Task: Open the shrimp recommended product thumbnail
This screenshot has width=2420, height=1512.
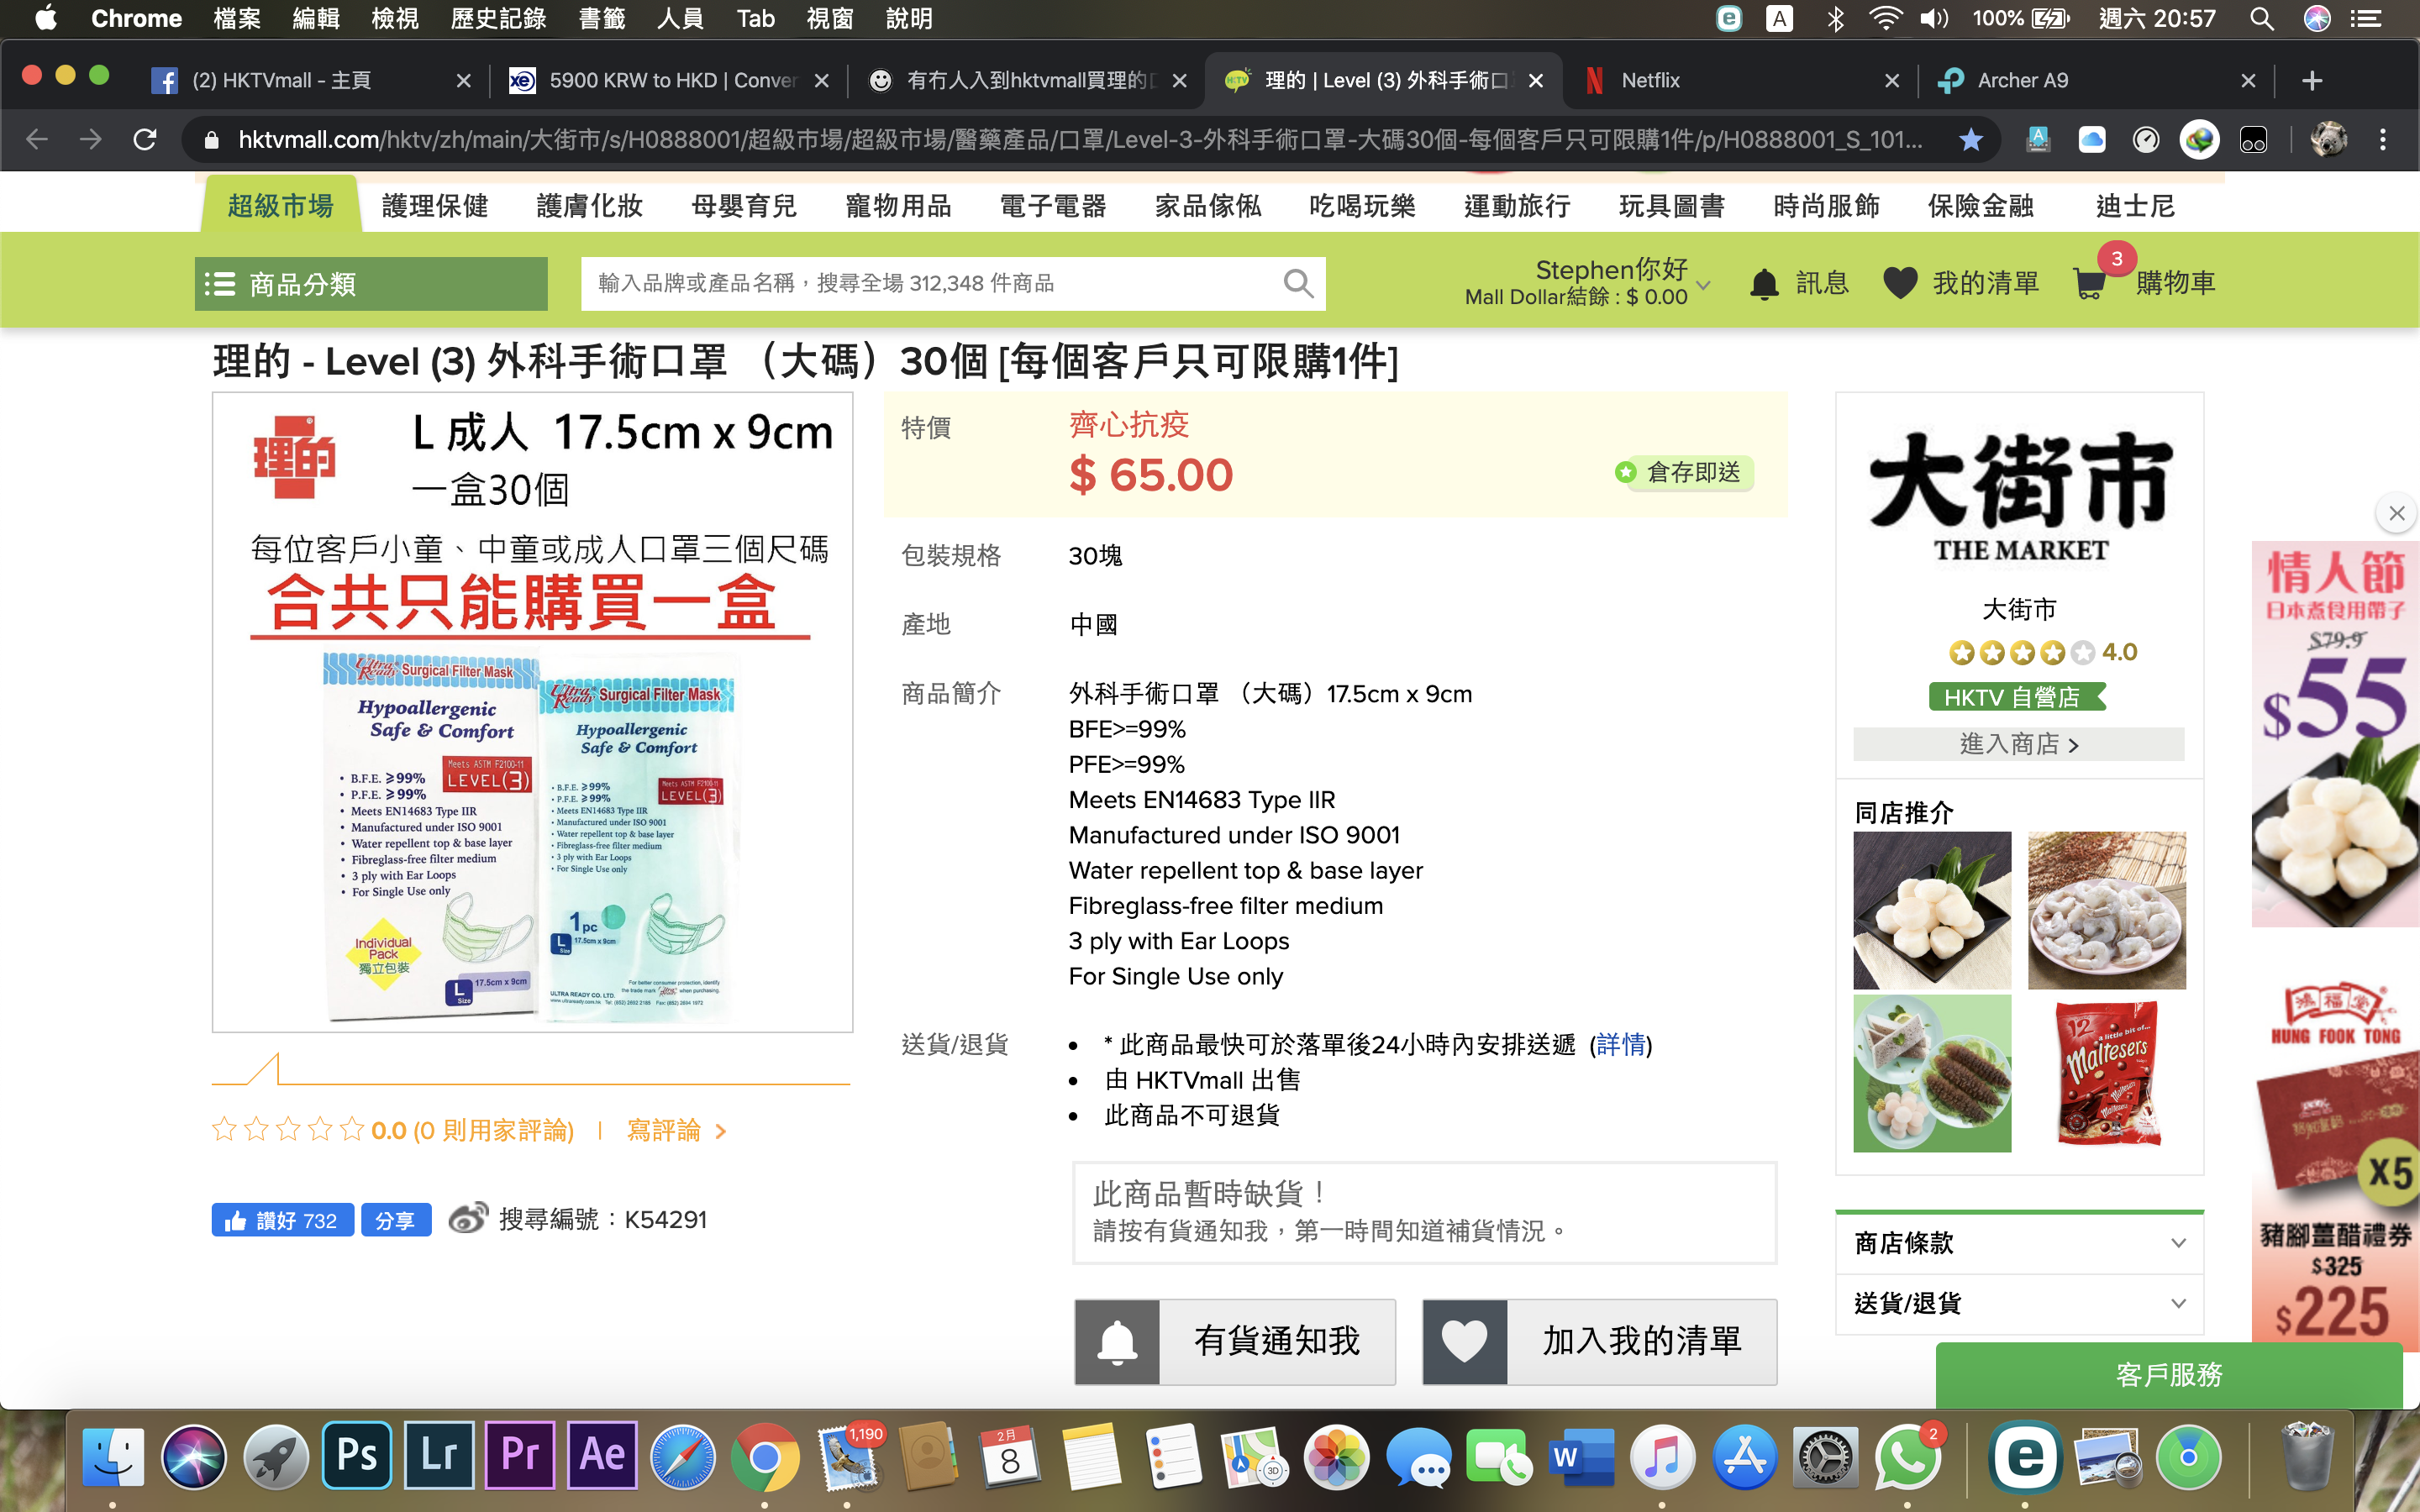Action: click(2107, 910)
